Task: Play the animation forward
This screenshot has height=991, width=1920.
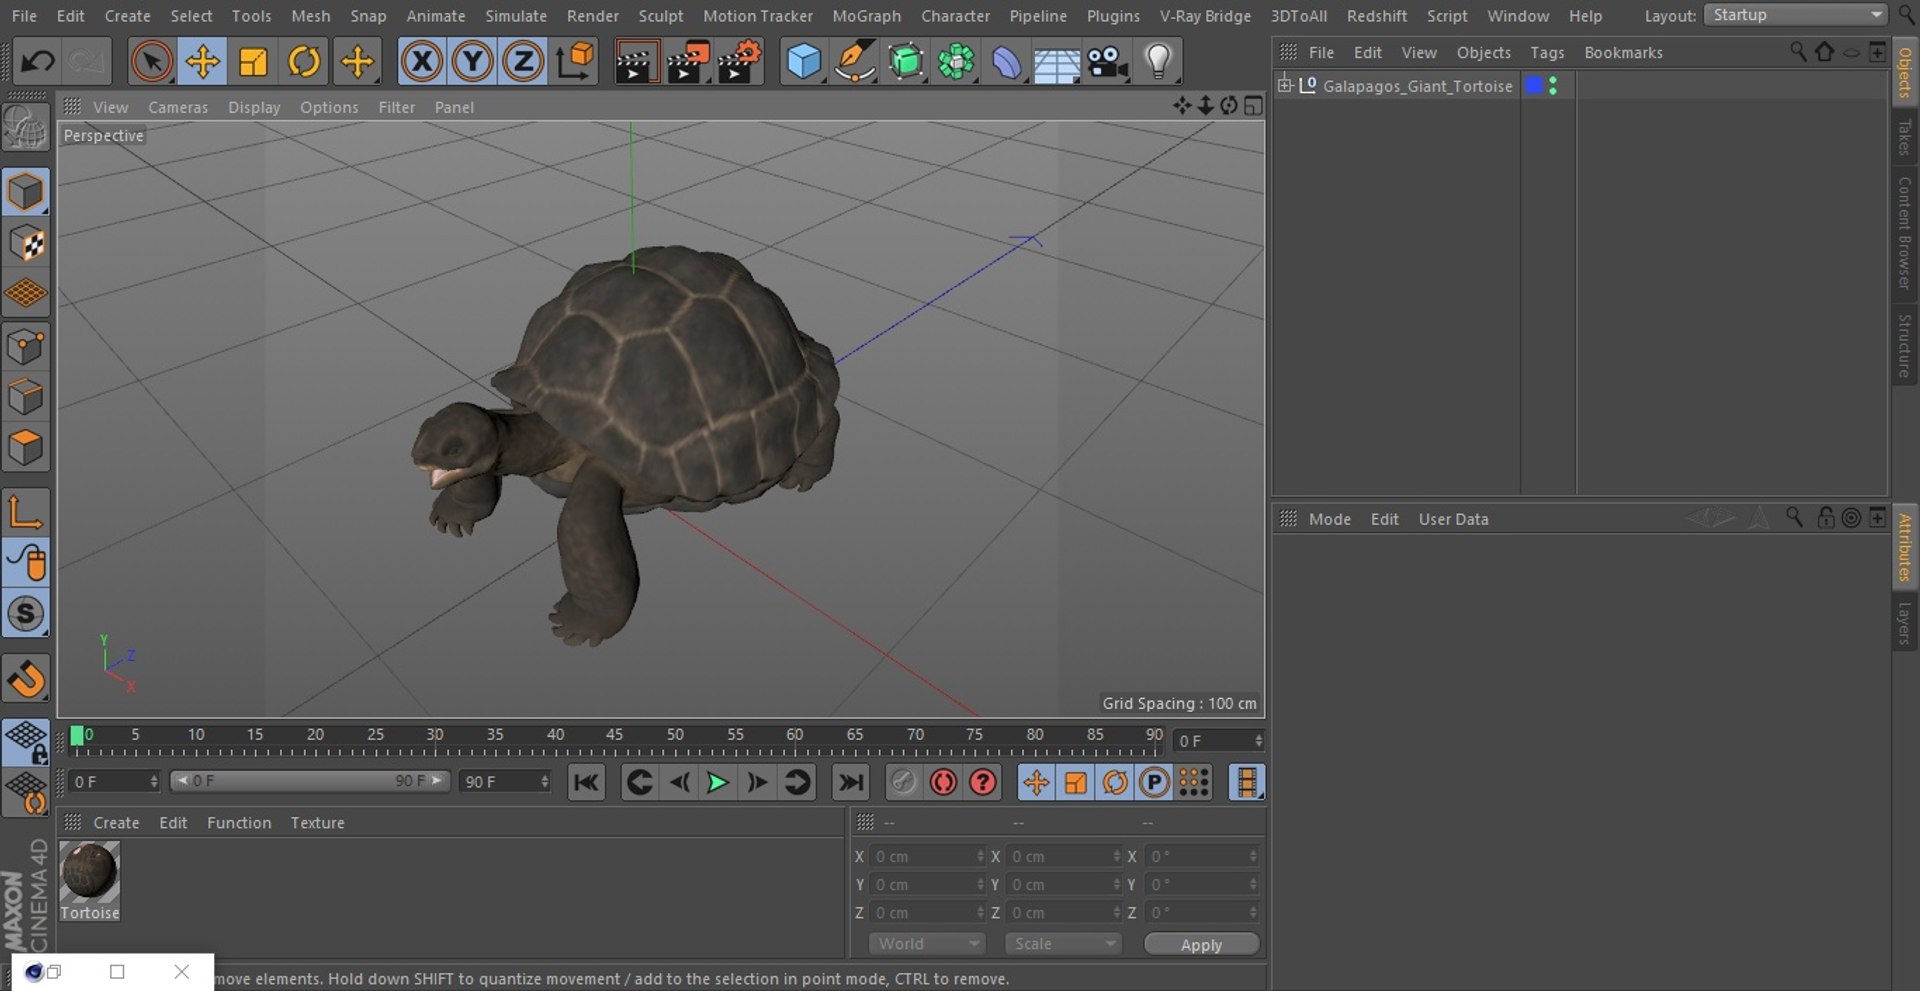Action: (717, 782)
